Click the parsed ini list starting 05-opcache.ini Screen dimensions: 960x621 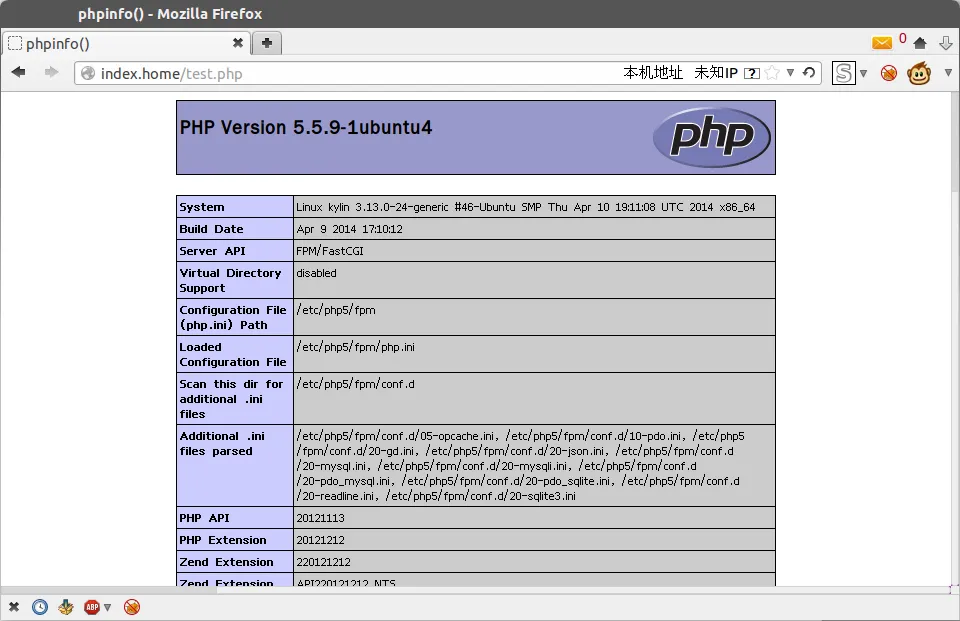[x=521, y=466]
